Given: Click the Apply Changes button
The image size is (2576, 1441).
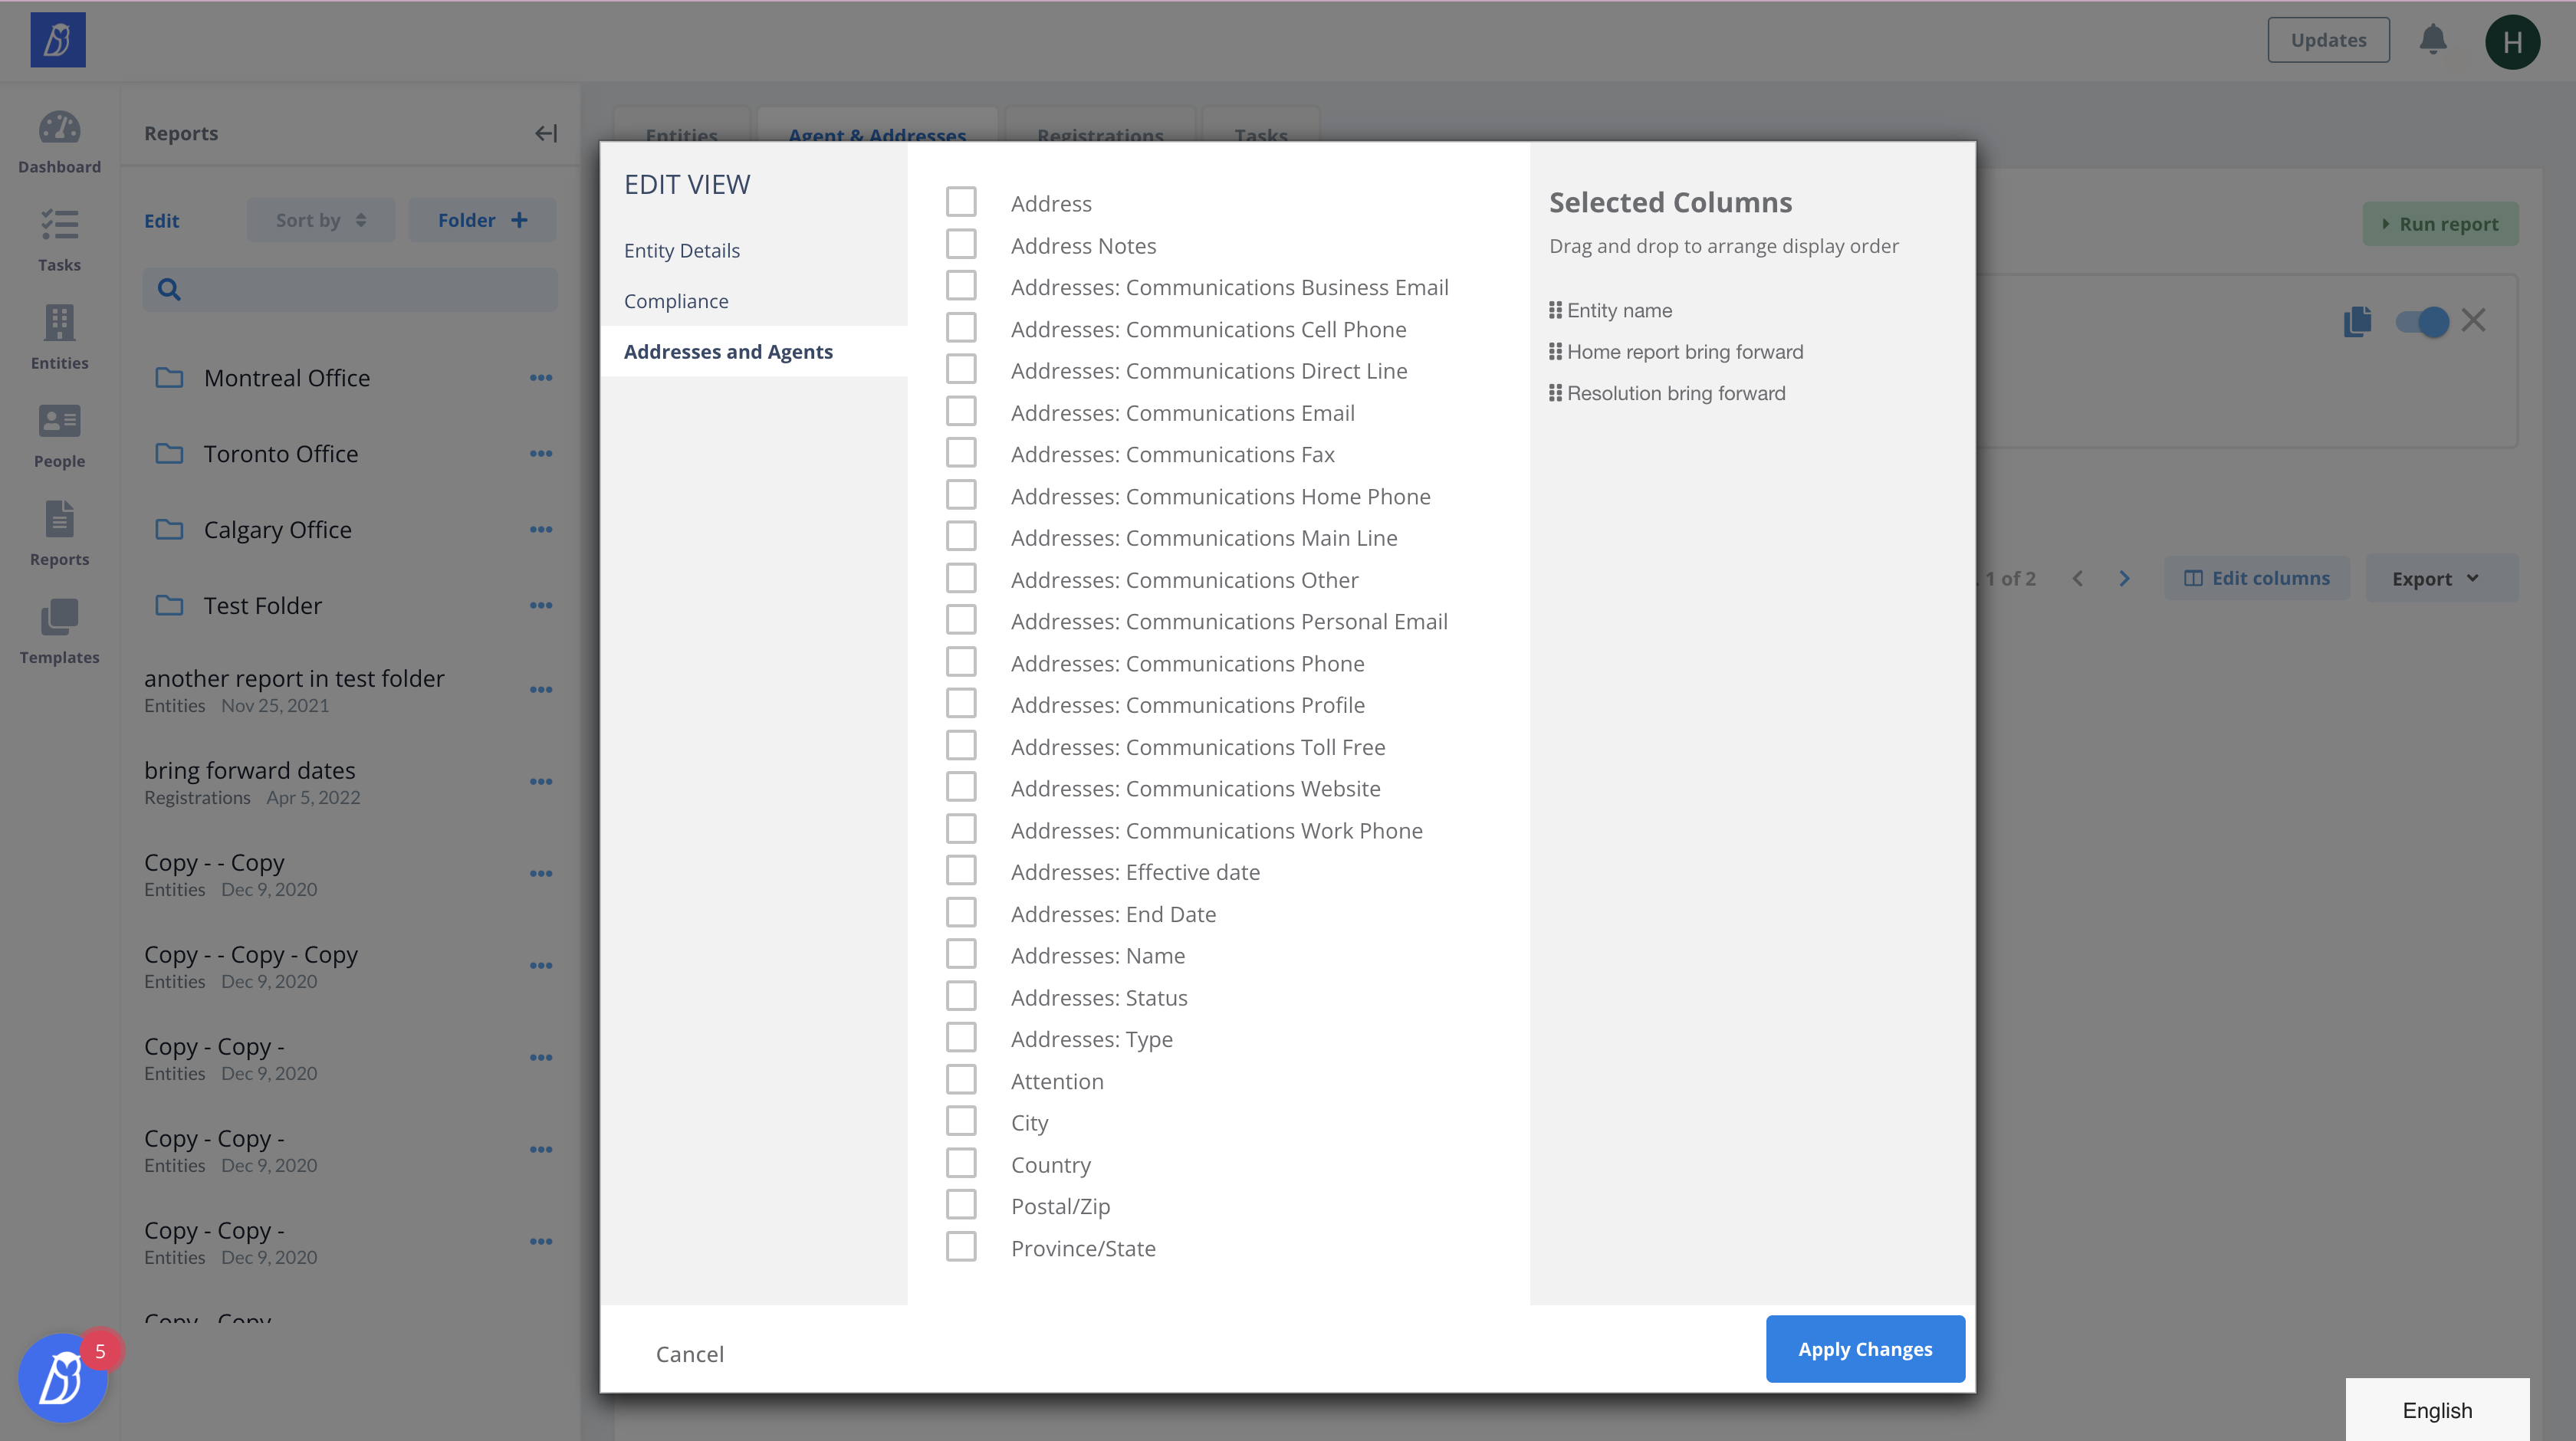Looking at the screenshot, I should pyautogui.click(x=1864, y=1349).
